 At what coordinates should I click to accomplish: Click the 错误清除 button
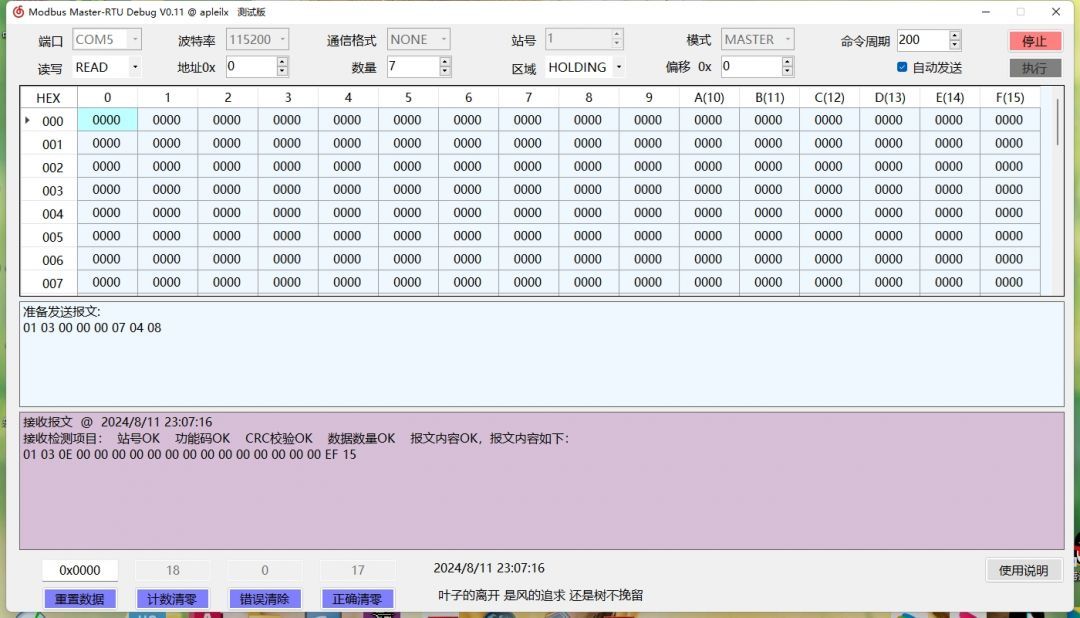click(x=265, y=597)
